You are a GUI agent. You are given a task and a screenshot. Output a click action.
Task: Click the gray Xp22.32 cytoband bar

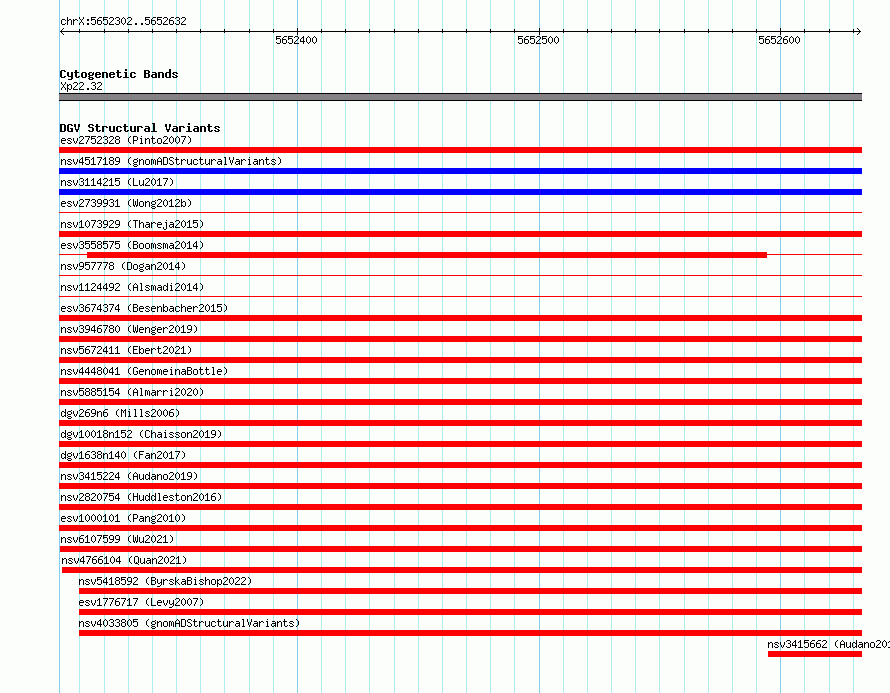pyautogui.click(x=460, y=97)
